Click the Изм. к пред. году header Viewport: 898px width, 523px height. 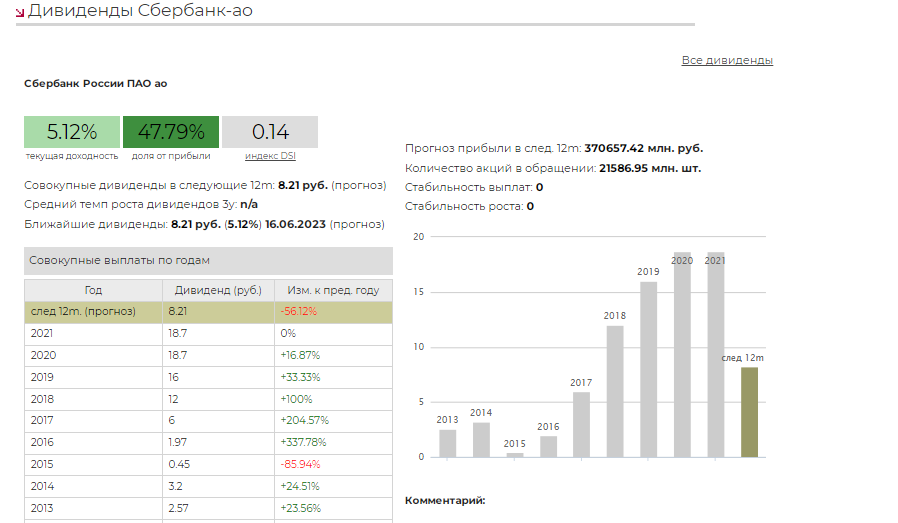tap(333, 290)
